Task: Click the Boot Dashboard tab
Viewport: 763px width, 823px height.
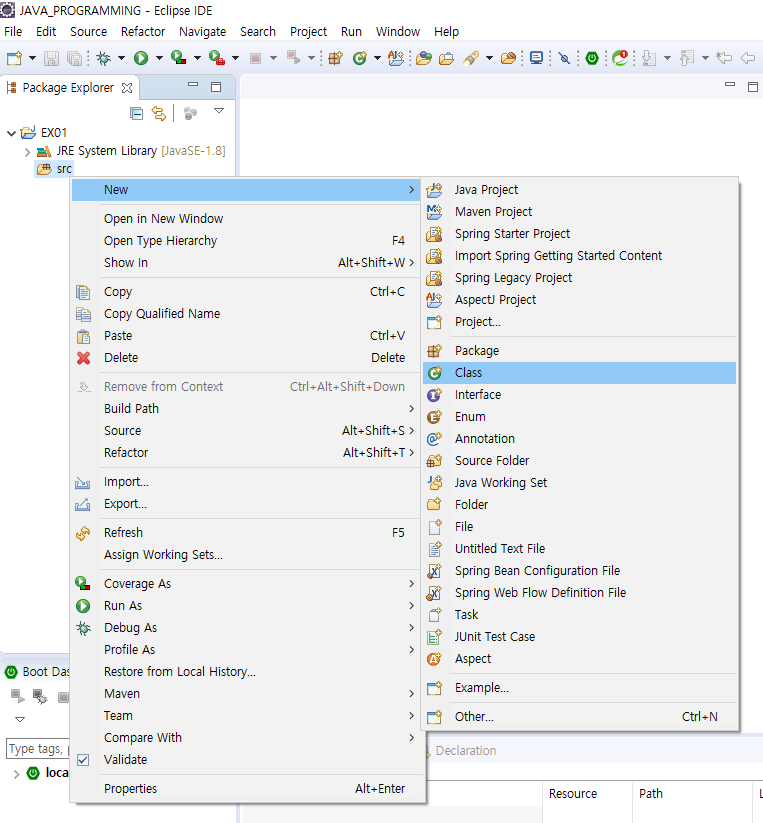Action: click(x=37, y=672)
